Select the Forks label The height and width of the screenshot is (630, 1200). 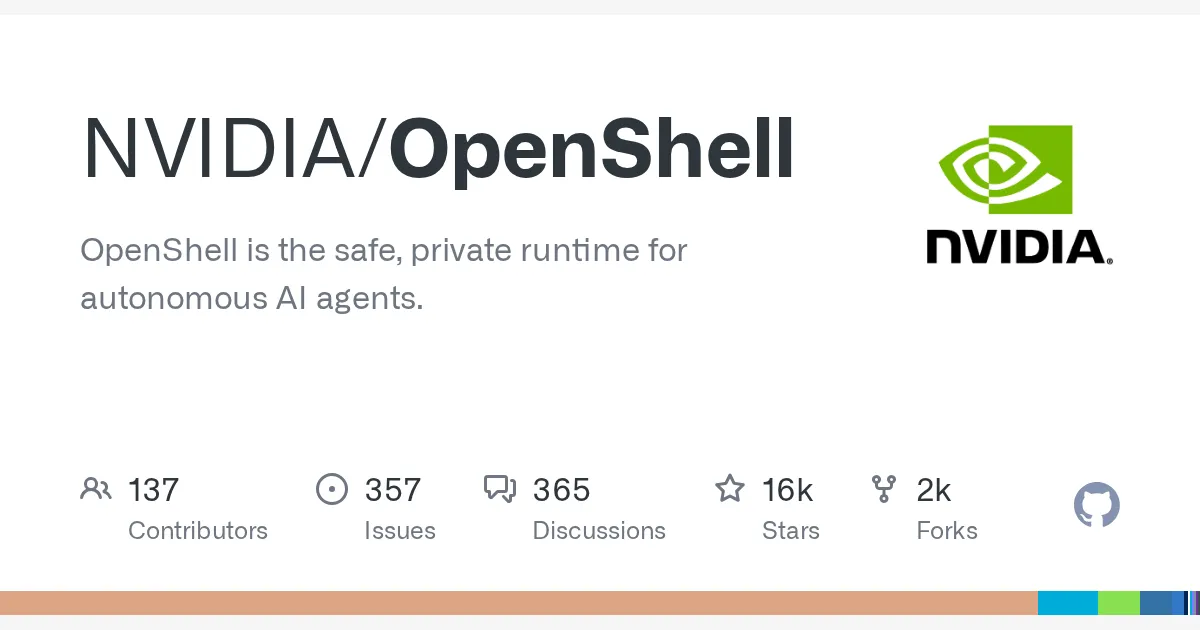click(947, 530)
